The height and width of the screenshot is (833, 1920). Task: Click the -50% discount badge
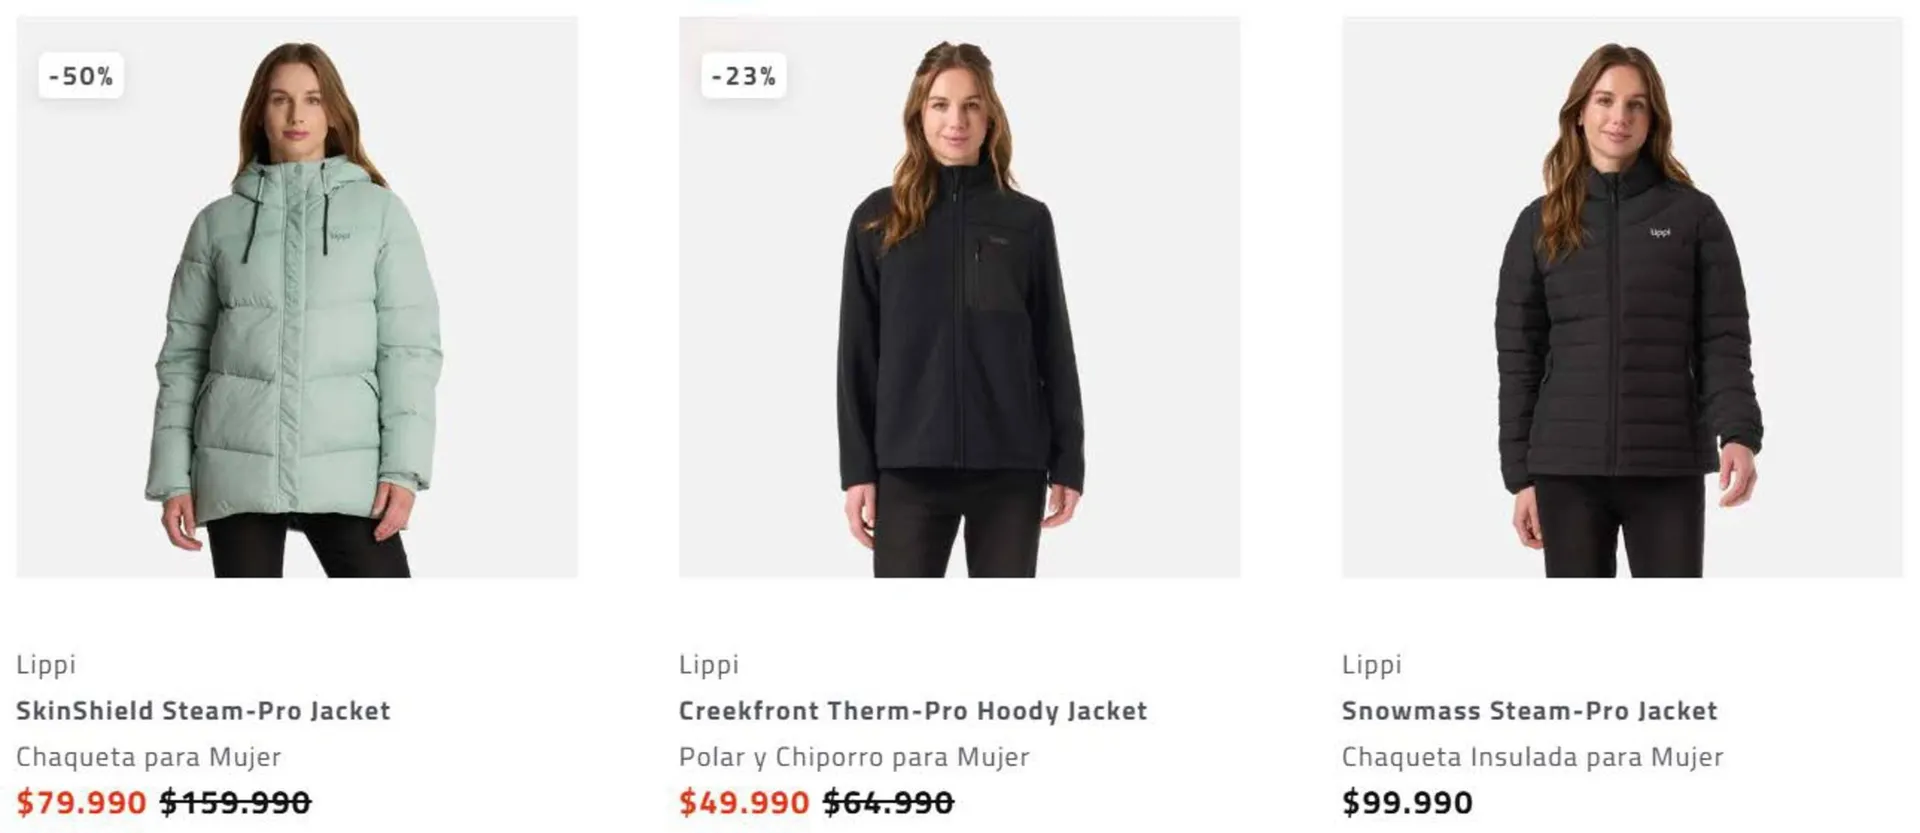81,76
